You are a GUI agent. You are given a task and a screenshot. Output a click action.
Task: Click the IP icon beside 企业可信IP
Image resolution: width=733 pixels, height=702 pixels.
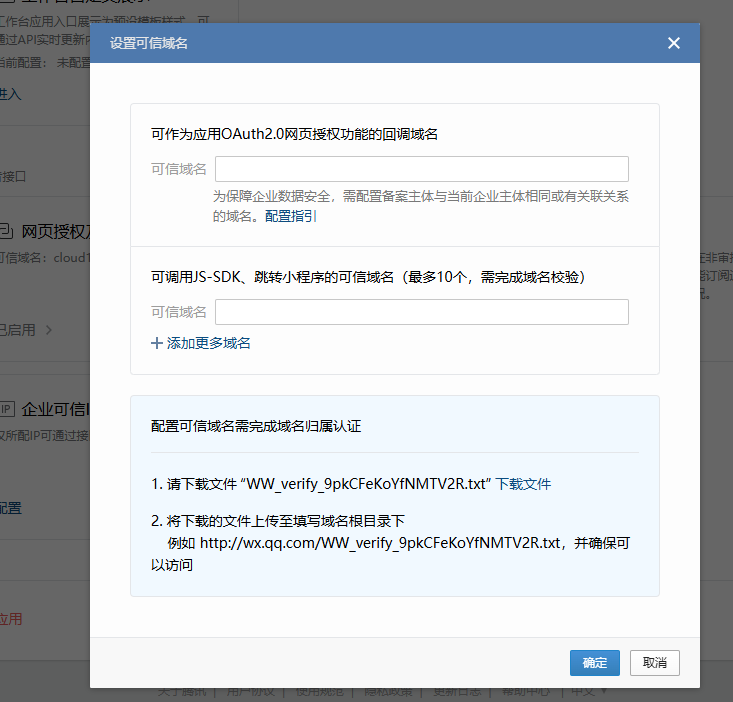6,409
